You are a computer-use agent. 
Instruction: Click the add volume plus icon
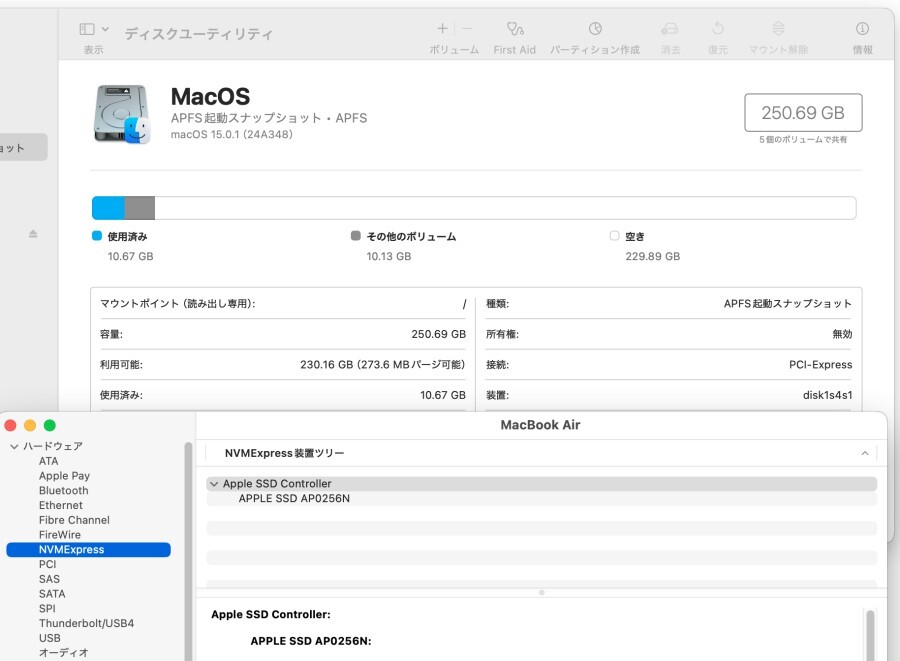(442, 30)
